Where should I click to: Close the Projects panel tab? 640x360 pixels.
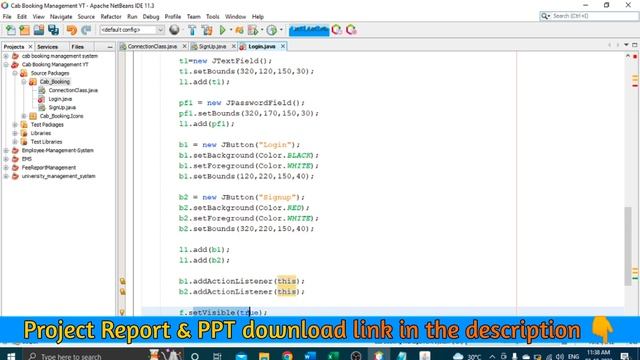30,47
